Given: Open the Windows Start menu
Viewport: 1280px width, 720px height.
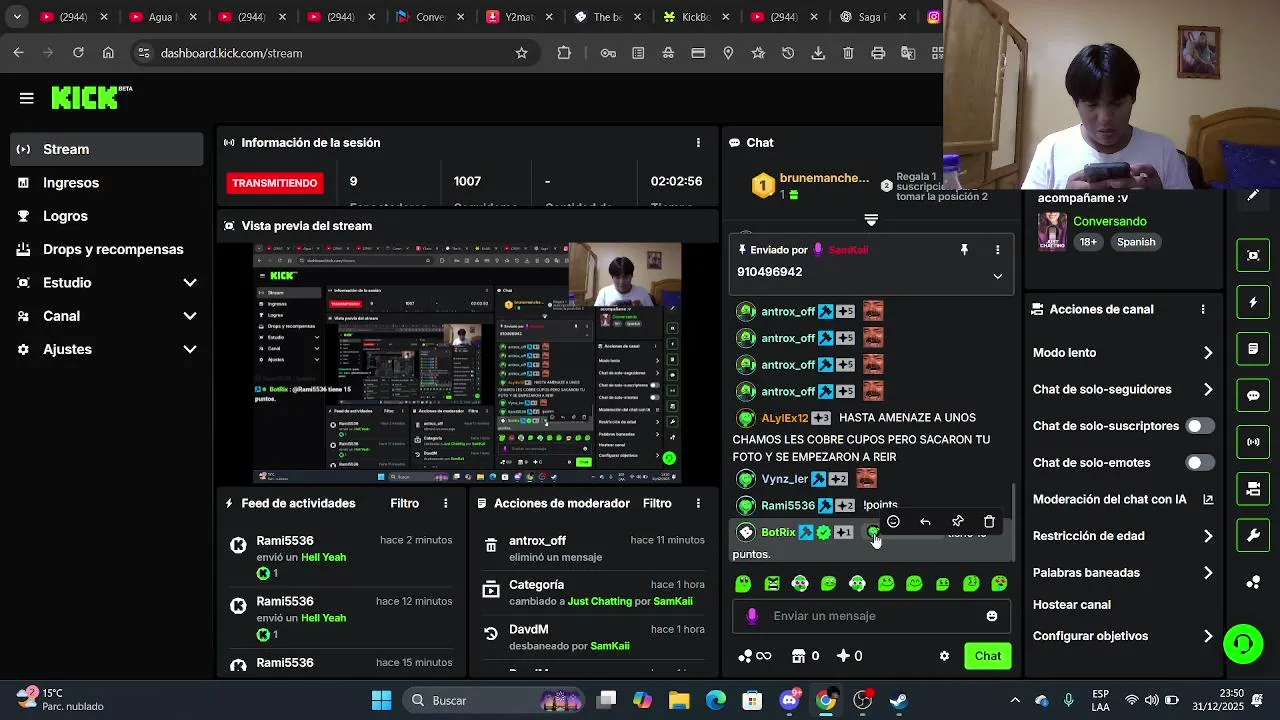Looking at the screenshot, I should pyautogui.click(x=381, y=700).
